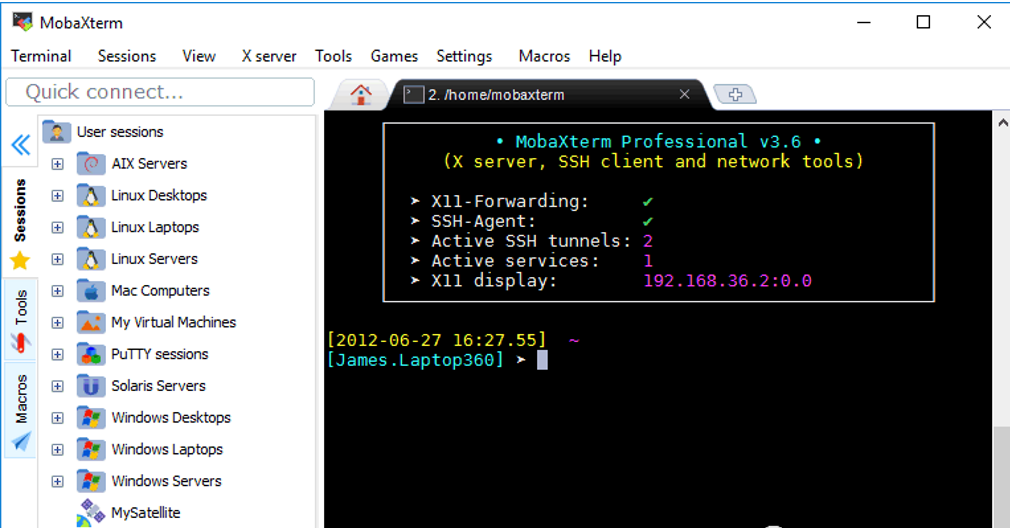Viewport: 1010px width, 528px height.
Task: Close the /home/mobaxterm terminal tab
Action: point(684,94)
